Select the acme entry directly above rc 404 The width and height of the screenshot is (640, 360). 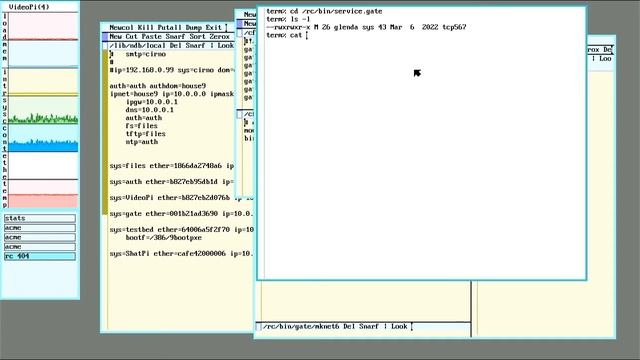point(40,247)
